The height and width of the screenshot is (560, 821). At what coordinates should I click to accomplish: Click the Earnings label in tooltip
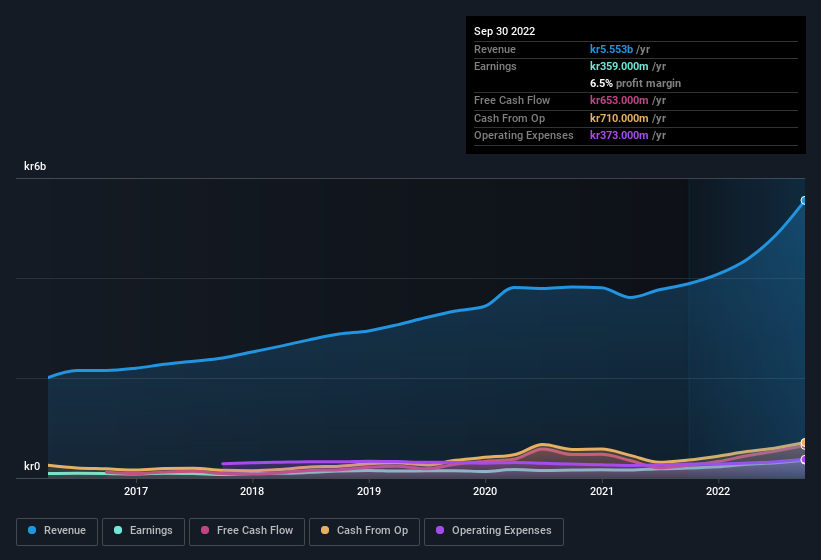495,66
